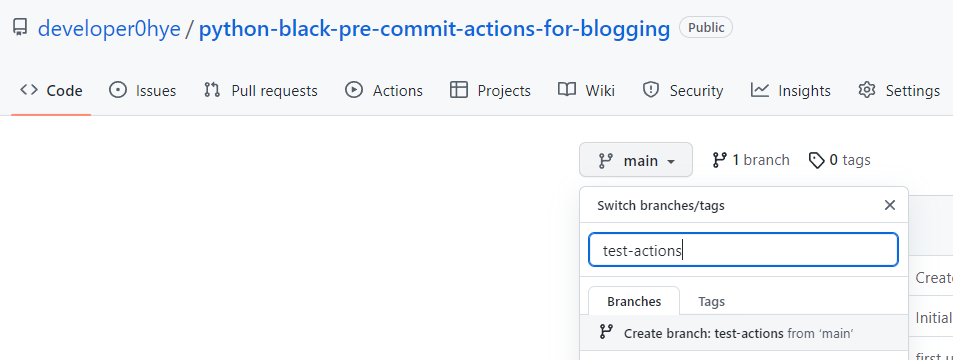Go to Pull requests tab
The height and width of the screenshot is (360, 953).
(x=260, y=91)
